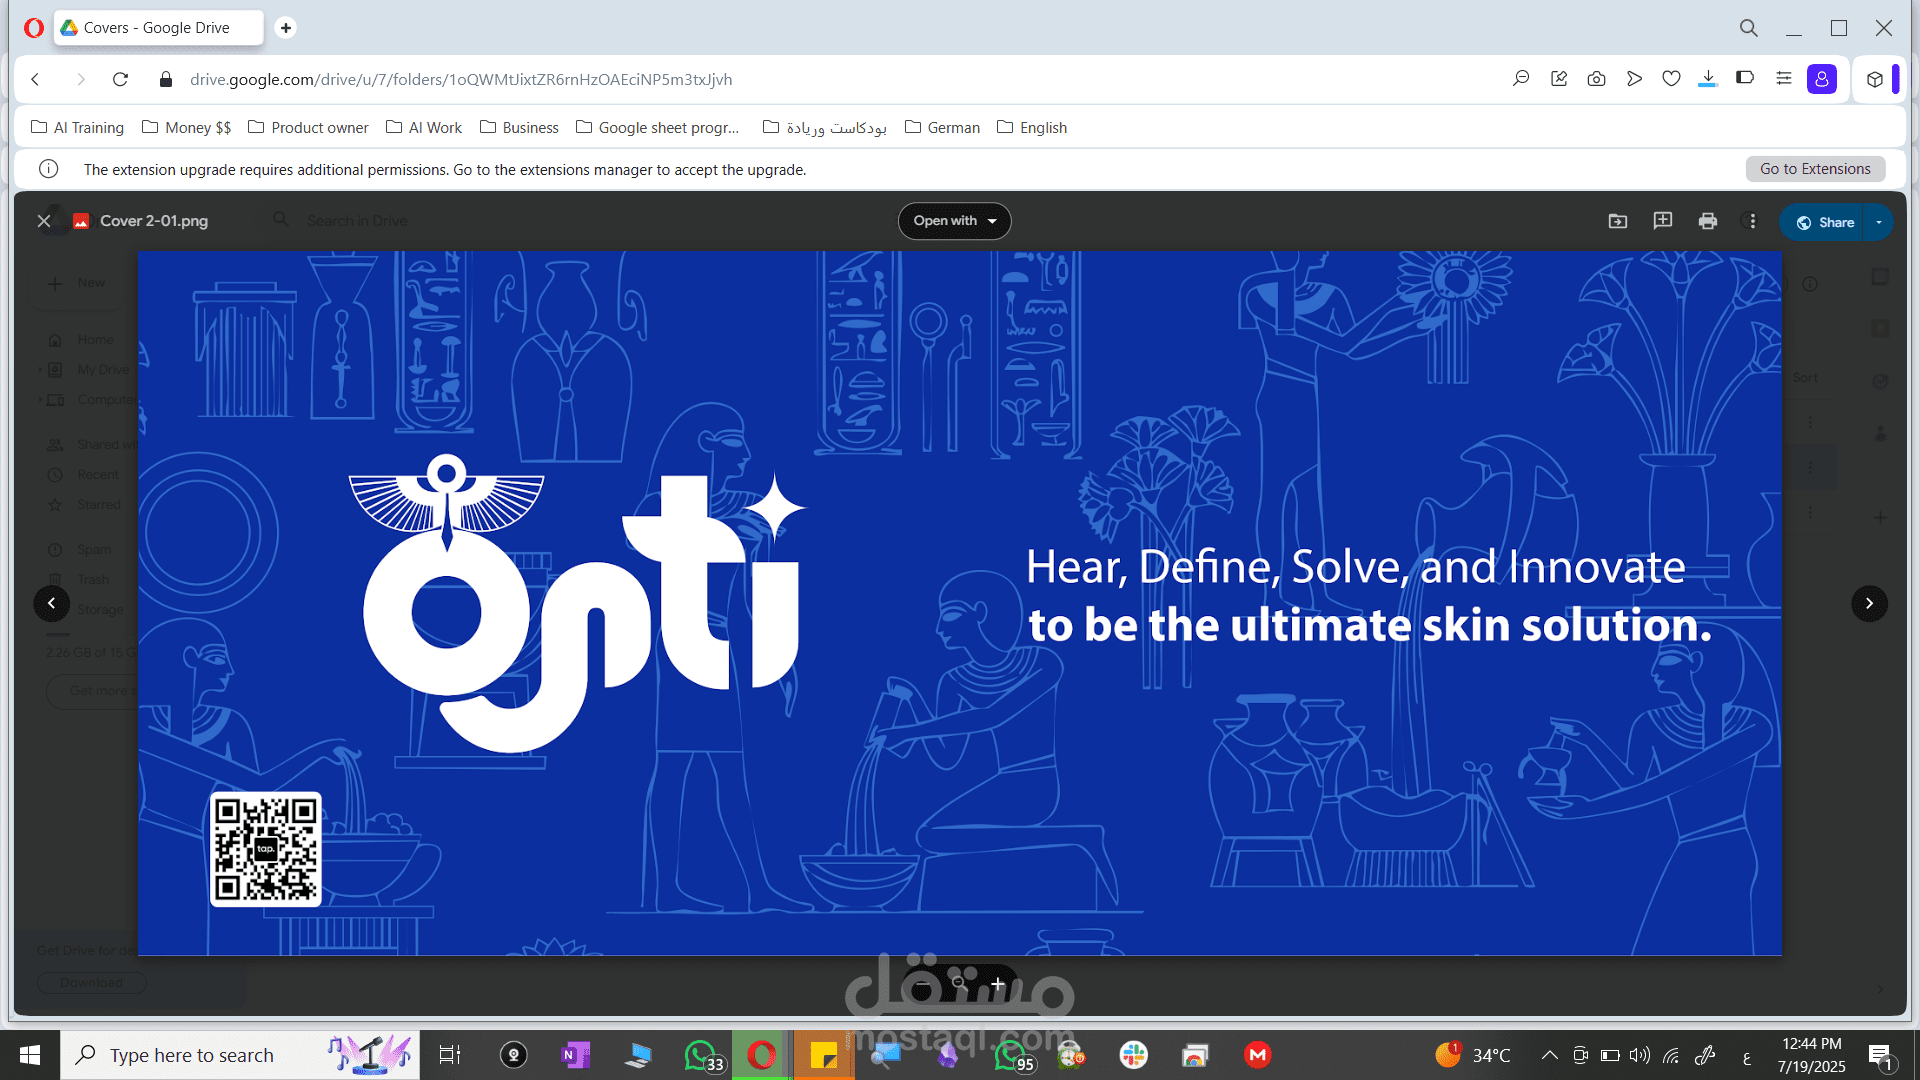Zoom in with the plus button
The width and height of the screenshot is (1920, 1080).
coord(997,984)
